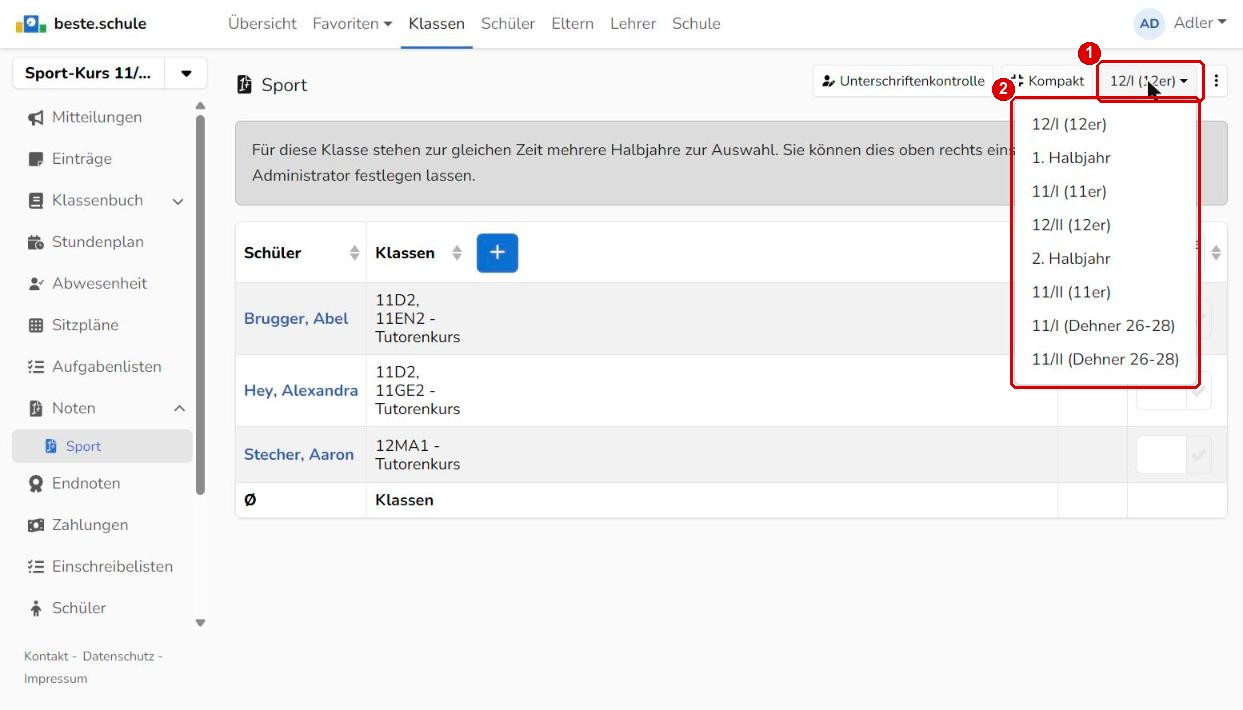Click the Stundenplan calendar icon

coord(36,242)
